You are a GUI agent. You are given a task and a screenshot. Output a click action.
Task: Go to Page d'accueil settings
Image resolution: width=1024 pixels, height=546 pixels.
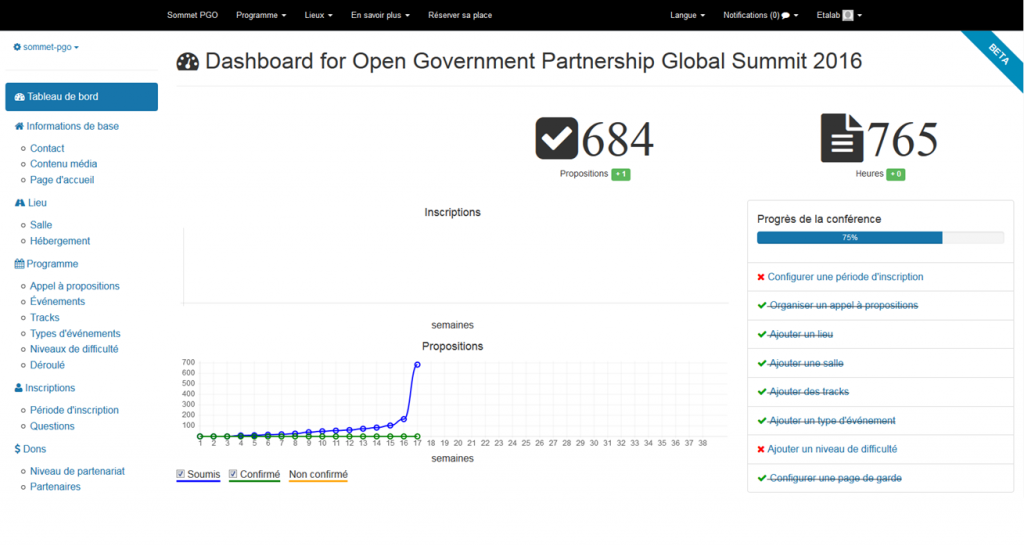coord(62,180)
